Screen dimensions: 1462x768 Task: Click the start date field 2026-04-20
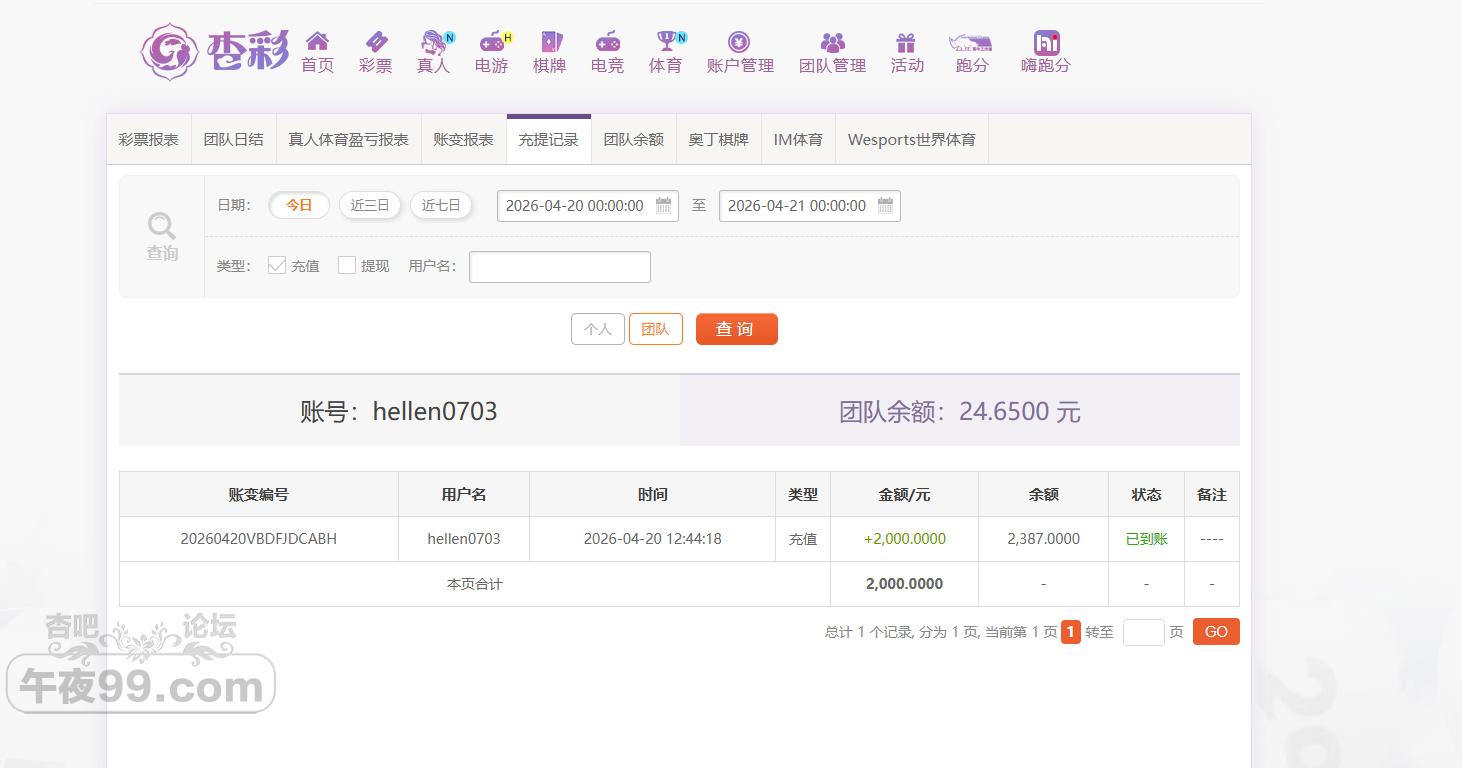click(x=588, y=206)
